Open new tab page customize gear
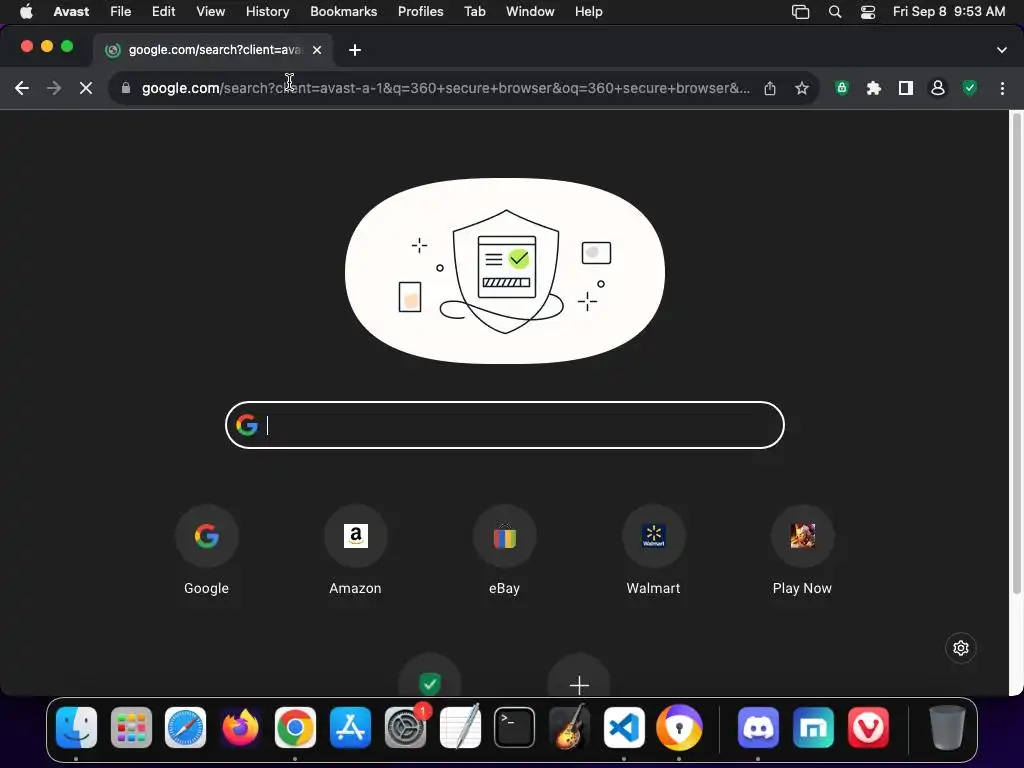Screen dimensions: 1024x768 [x=961, y=648]
